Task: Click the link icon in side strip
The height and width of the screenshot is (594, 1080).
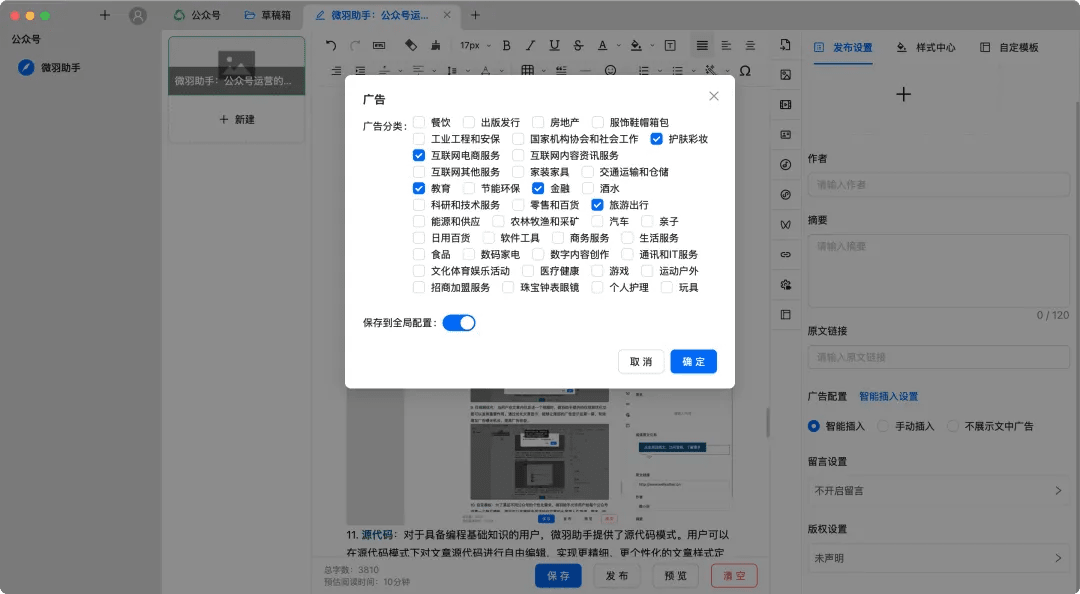Action: (785, 255)
